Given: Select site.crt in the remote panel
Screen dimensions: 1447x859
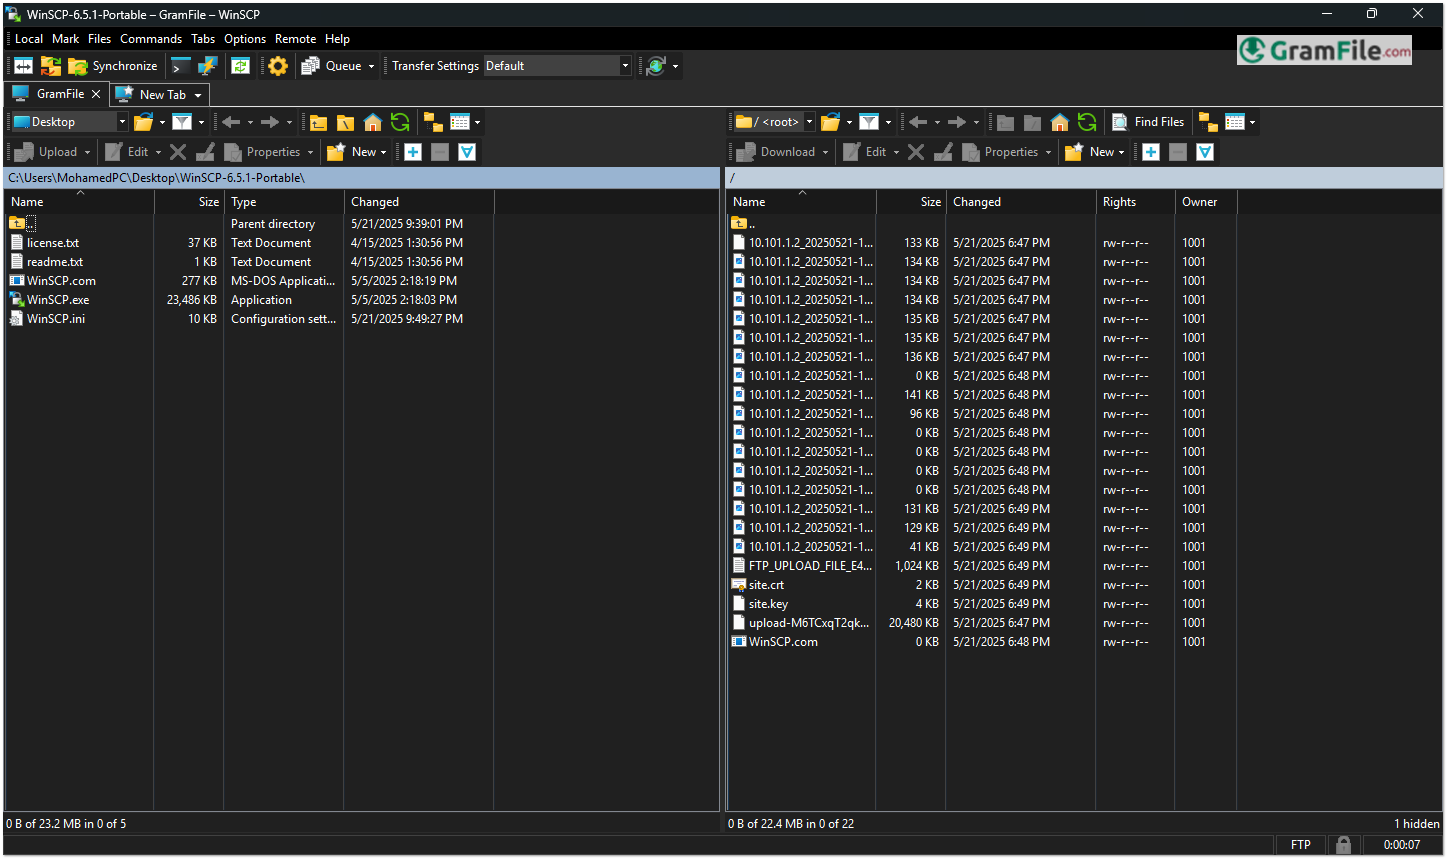Looking at the screenshot, I should pos(766,585).
